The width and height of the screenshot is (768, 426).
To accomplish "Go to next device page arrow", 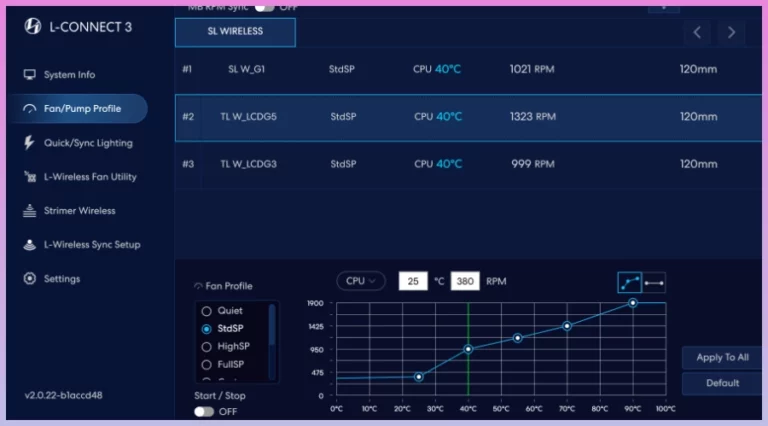I will click(731, 32).
